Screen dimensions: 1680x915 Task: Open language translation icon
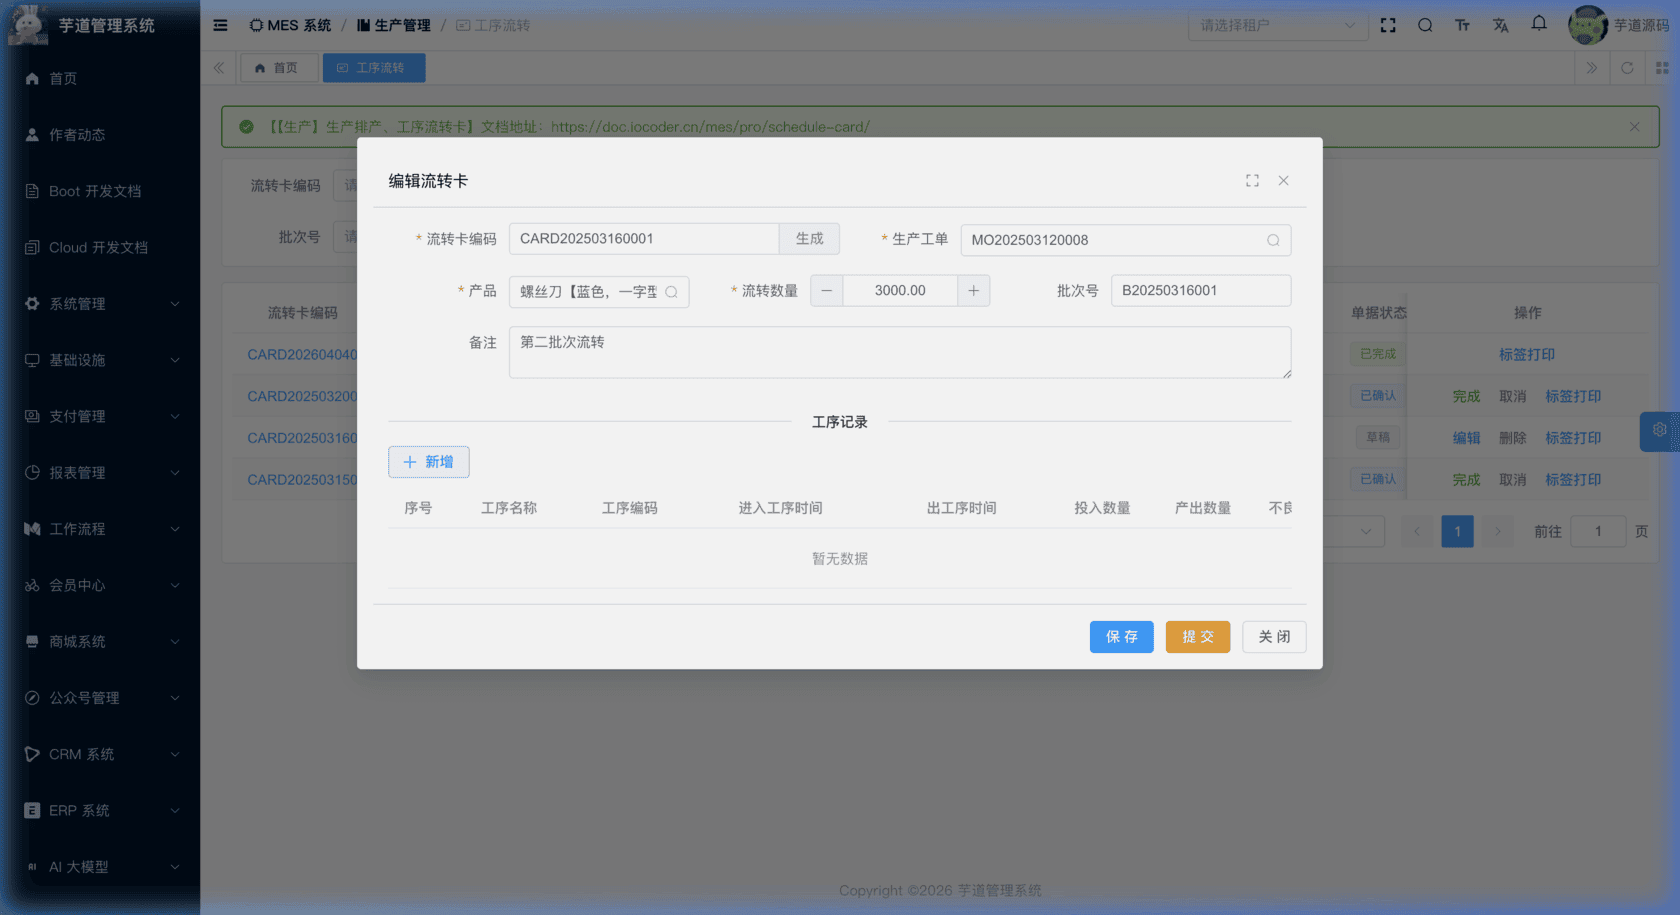[1501, 26]
